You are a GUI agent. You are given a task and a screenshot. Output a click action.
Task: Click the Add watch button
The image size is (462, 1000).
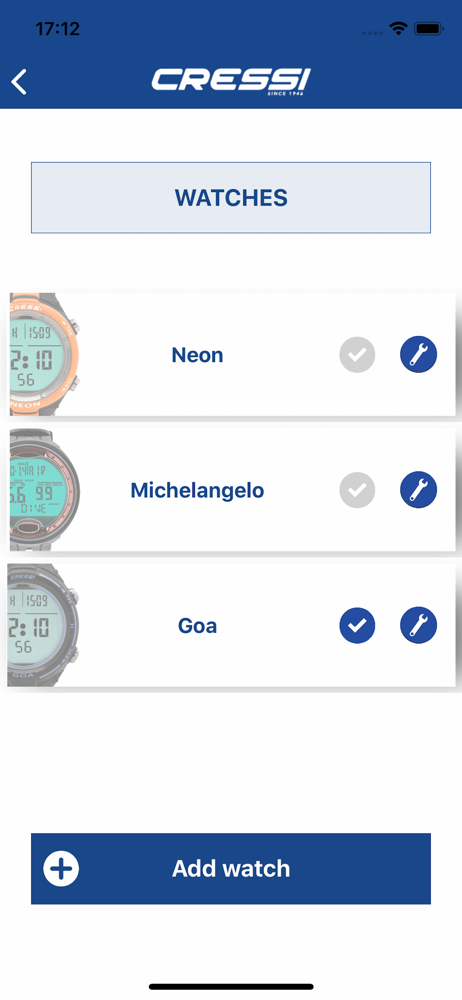coord(231,869)
